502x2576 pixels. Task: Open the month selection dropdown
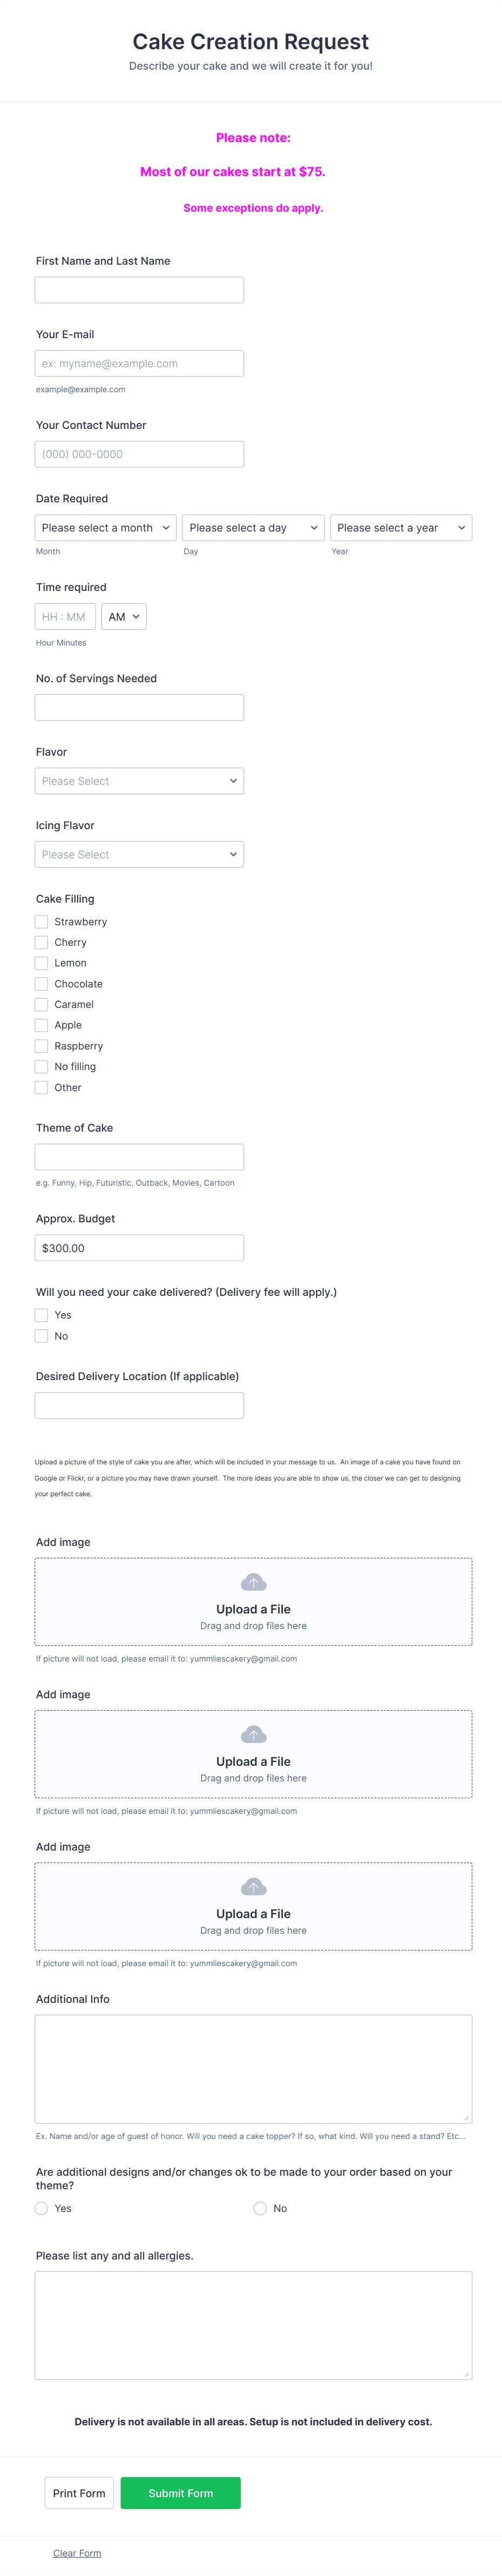[x=105, y=527]
